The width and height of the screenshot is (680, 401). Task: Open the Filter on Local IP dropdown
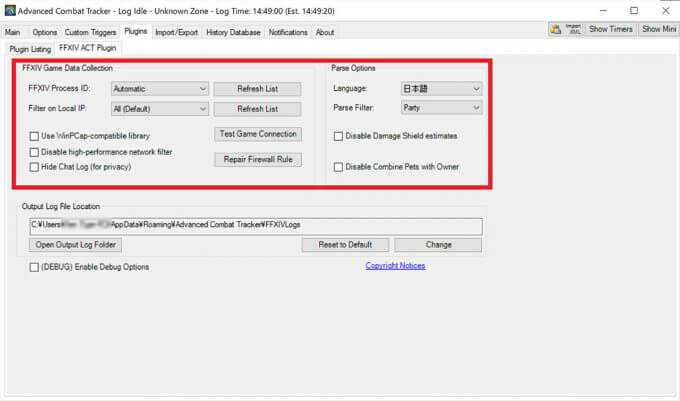[x=159, y=109]
